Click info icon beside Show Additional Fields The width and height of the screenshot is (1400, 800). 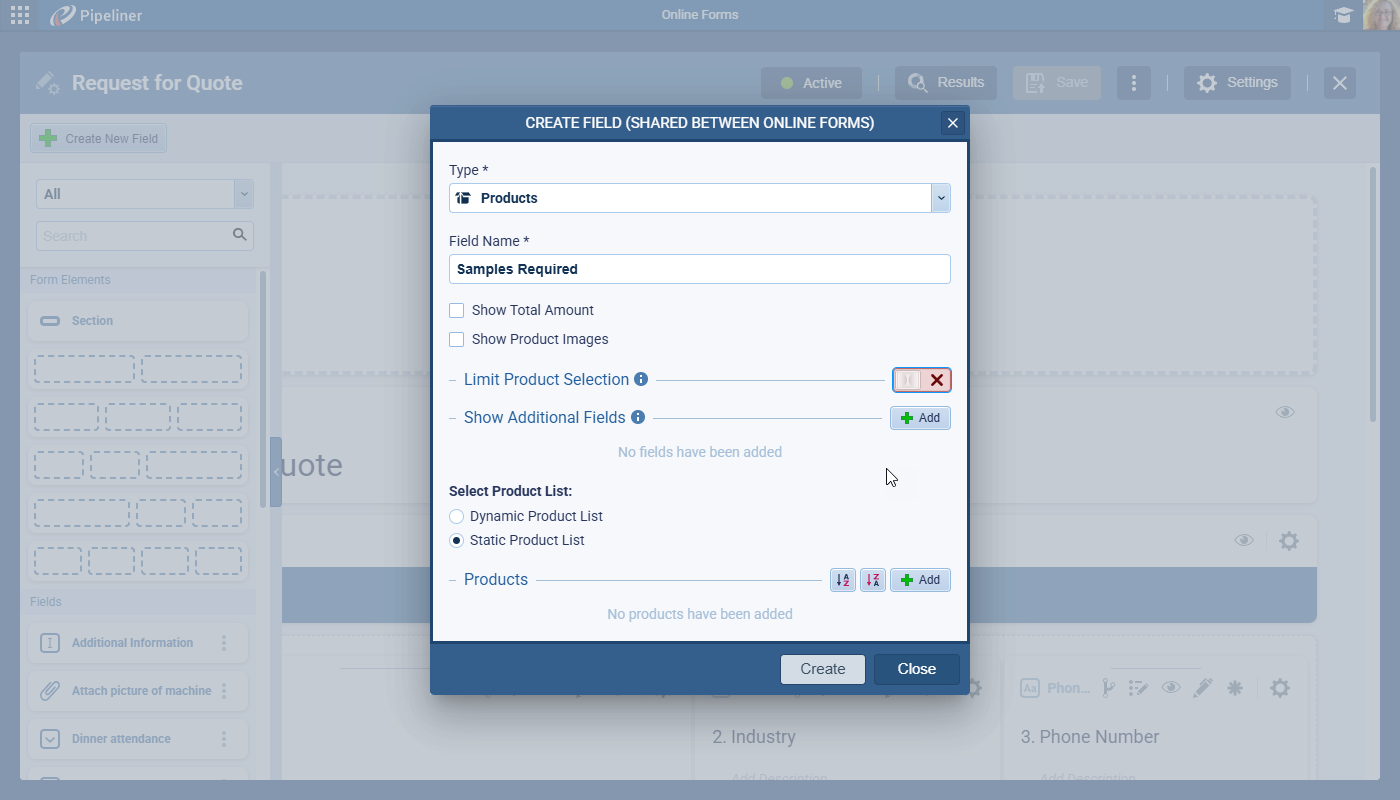638,418
